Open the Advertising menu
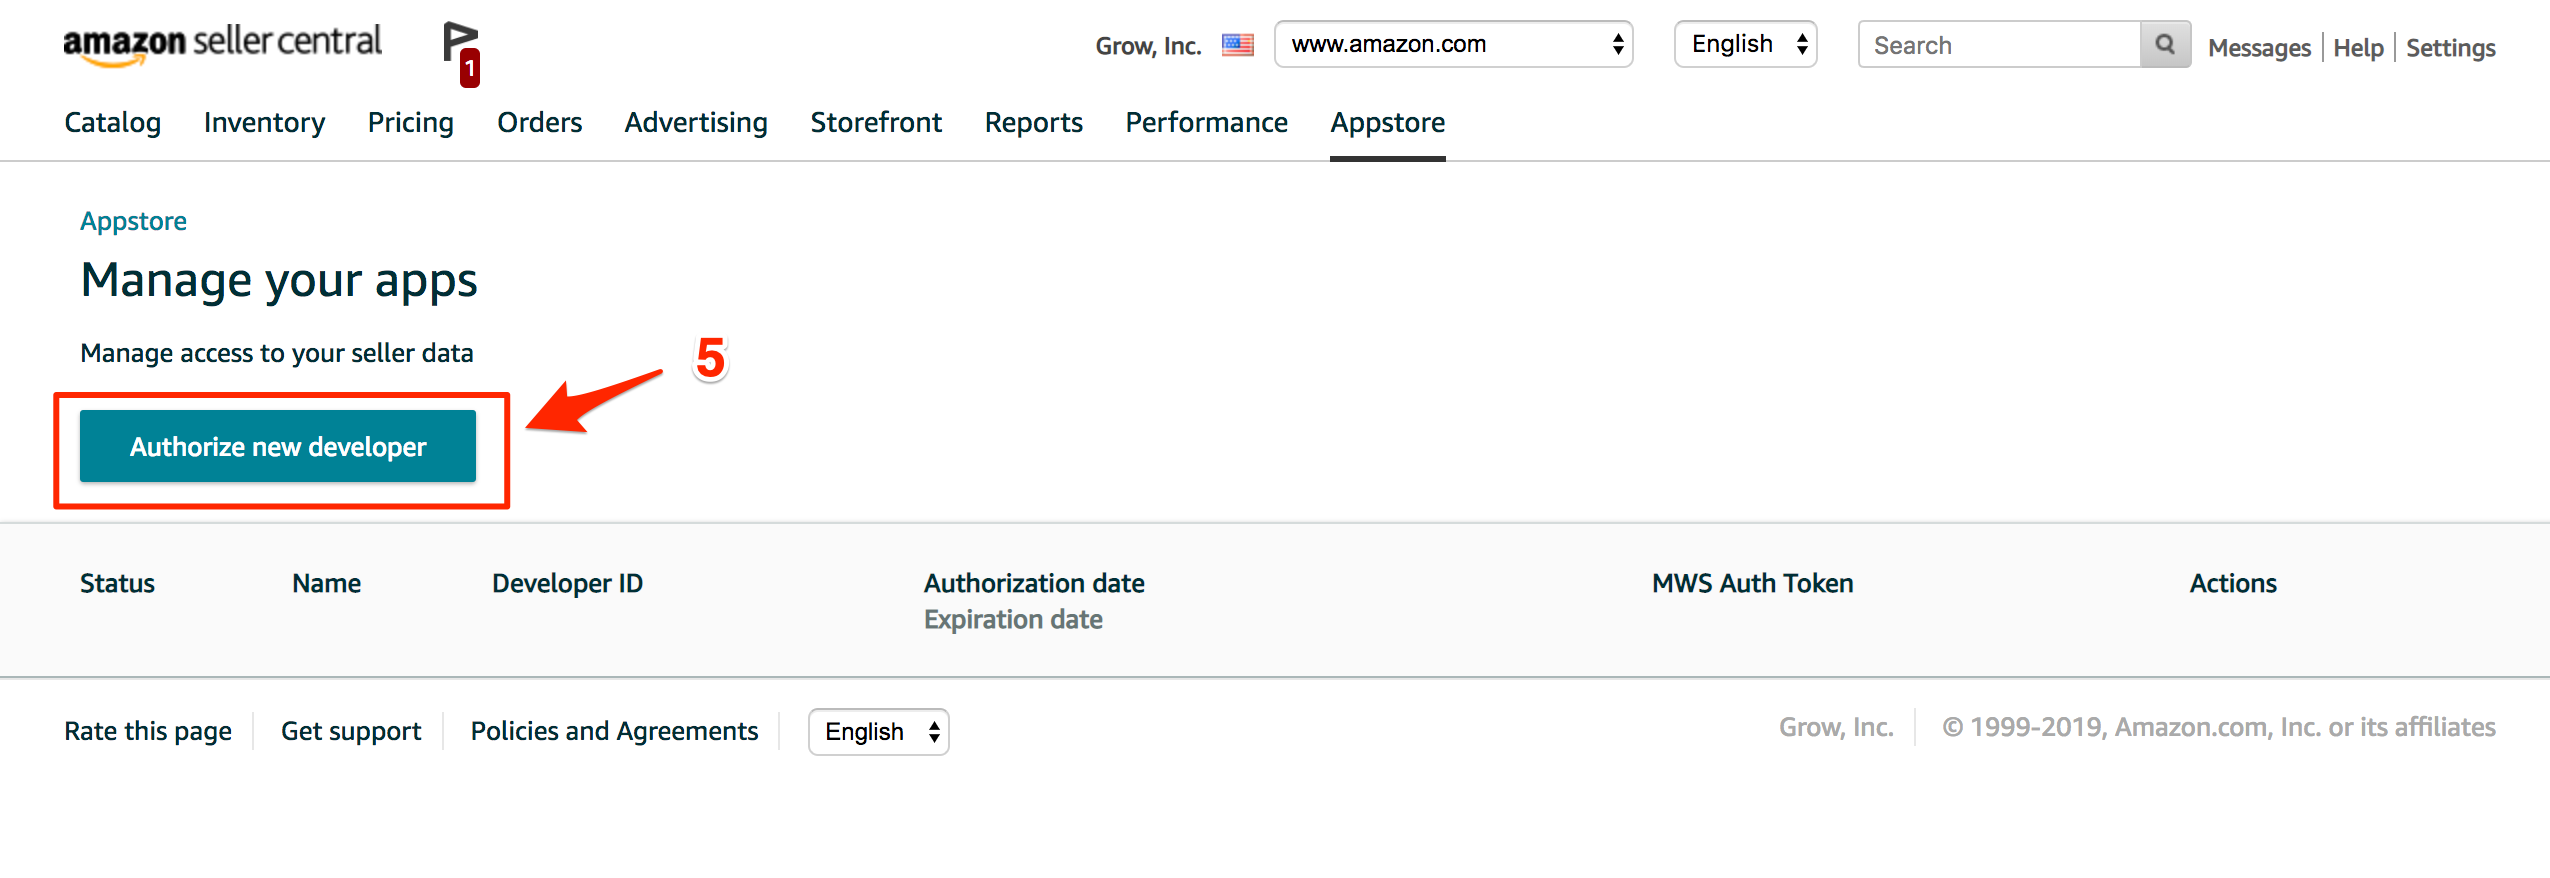The height and width of the screenshot is (878, 2550). coord(696,122)
